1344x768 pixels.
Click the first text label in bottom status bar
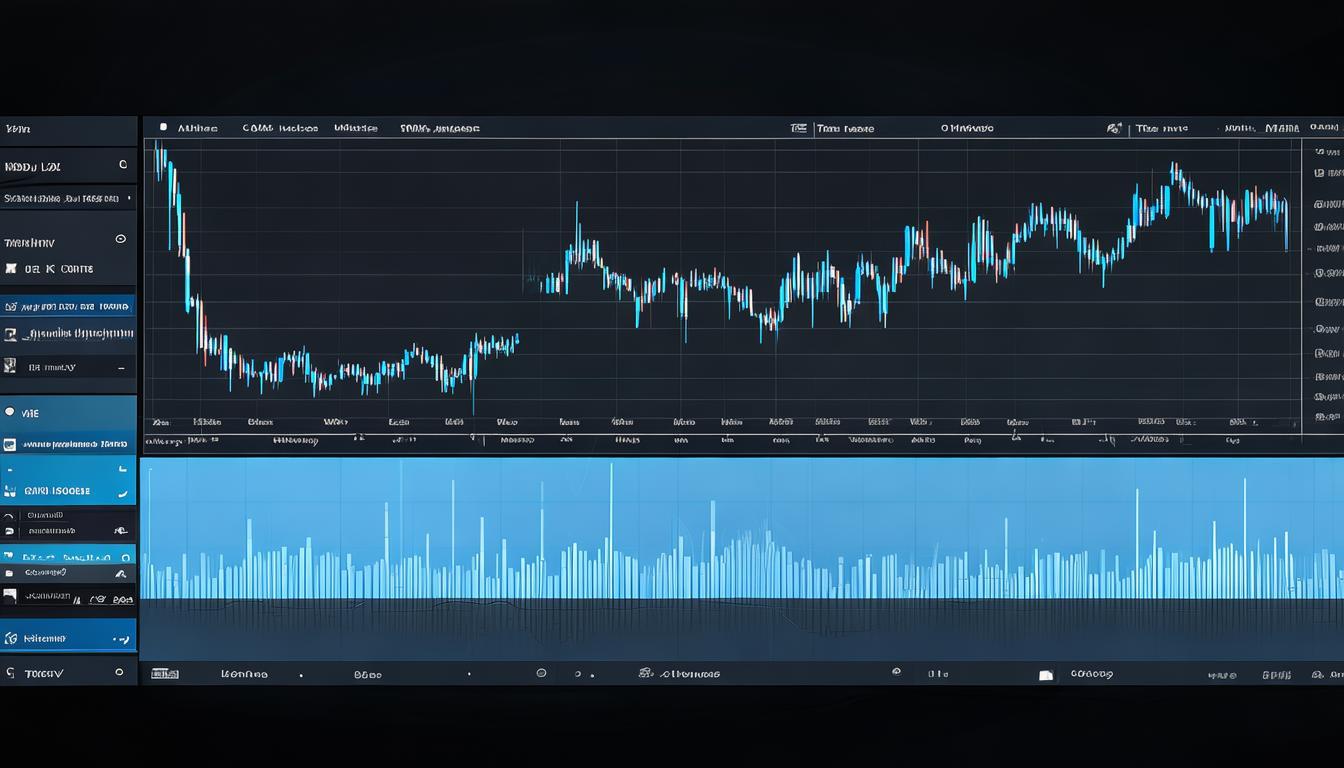coord(243,674)
